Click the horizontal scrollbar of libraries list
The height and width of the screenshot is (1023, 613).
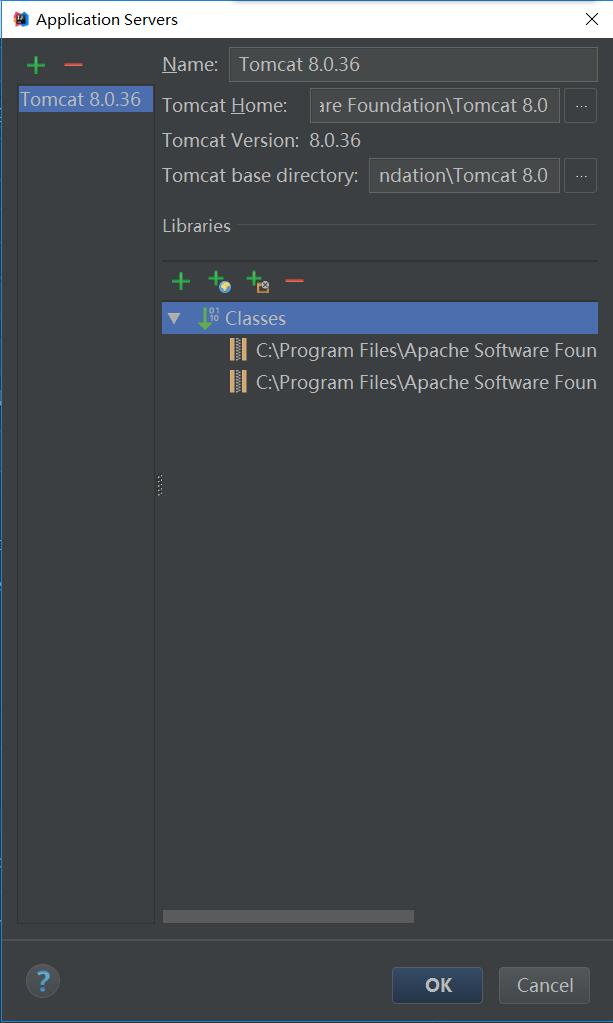(x=288, y=917)
